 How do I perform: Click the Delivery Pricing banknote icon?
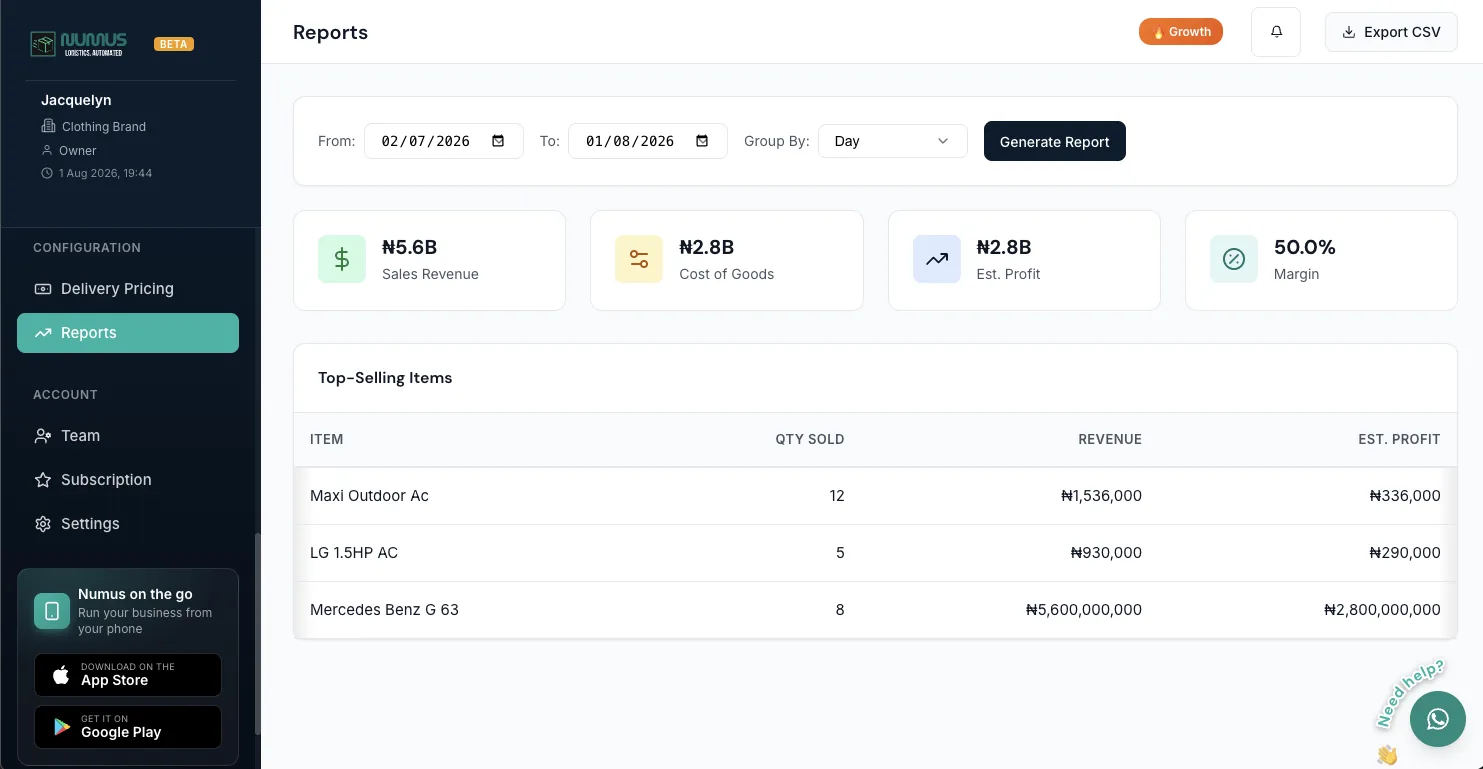tap(43, 289)
